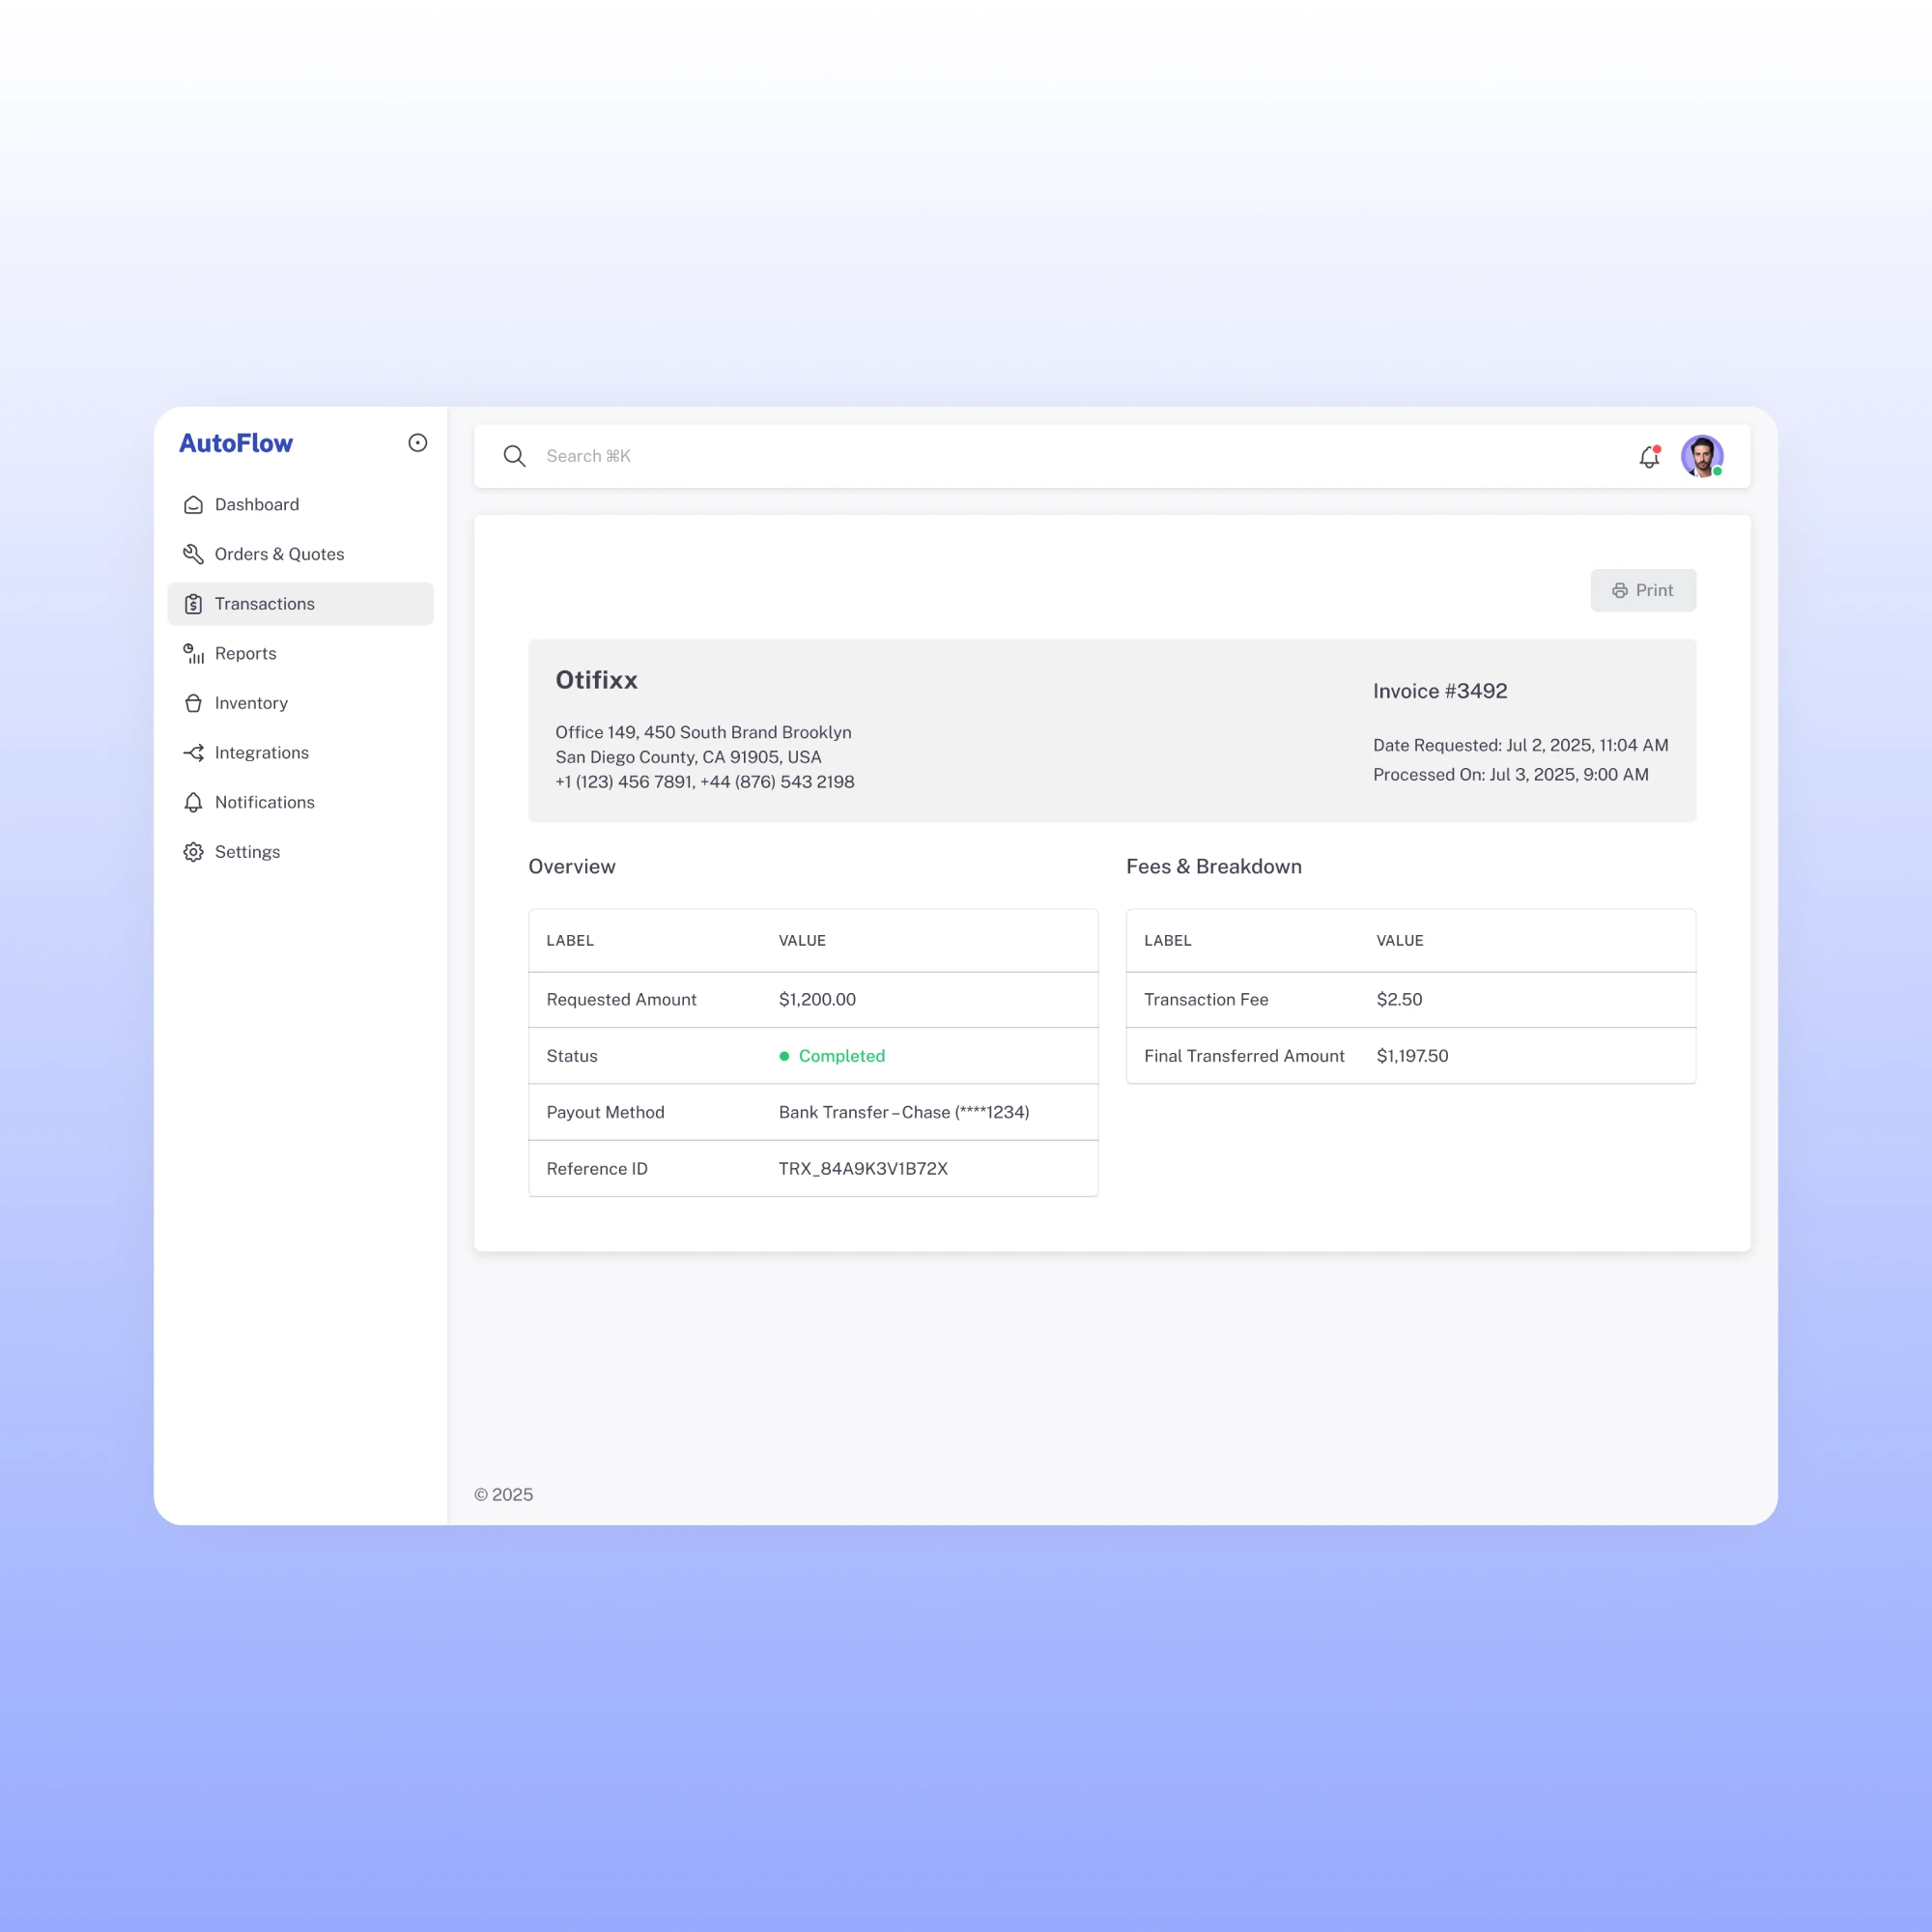
Task: Open the notification bell in top bar
Action: (x=1649, y=457)
